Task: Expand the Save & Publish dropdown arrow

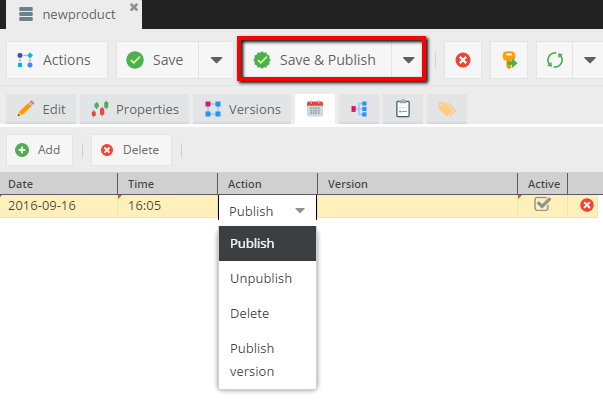Action: (x=408, y=60)
